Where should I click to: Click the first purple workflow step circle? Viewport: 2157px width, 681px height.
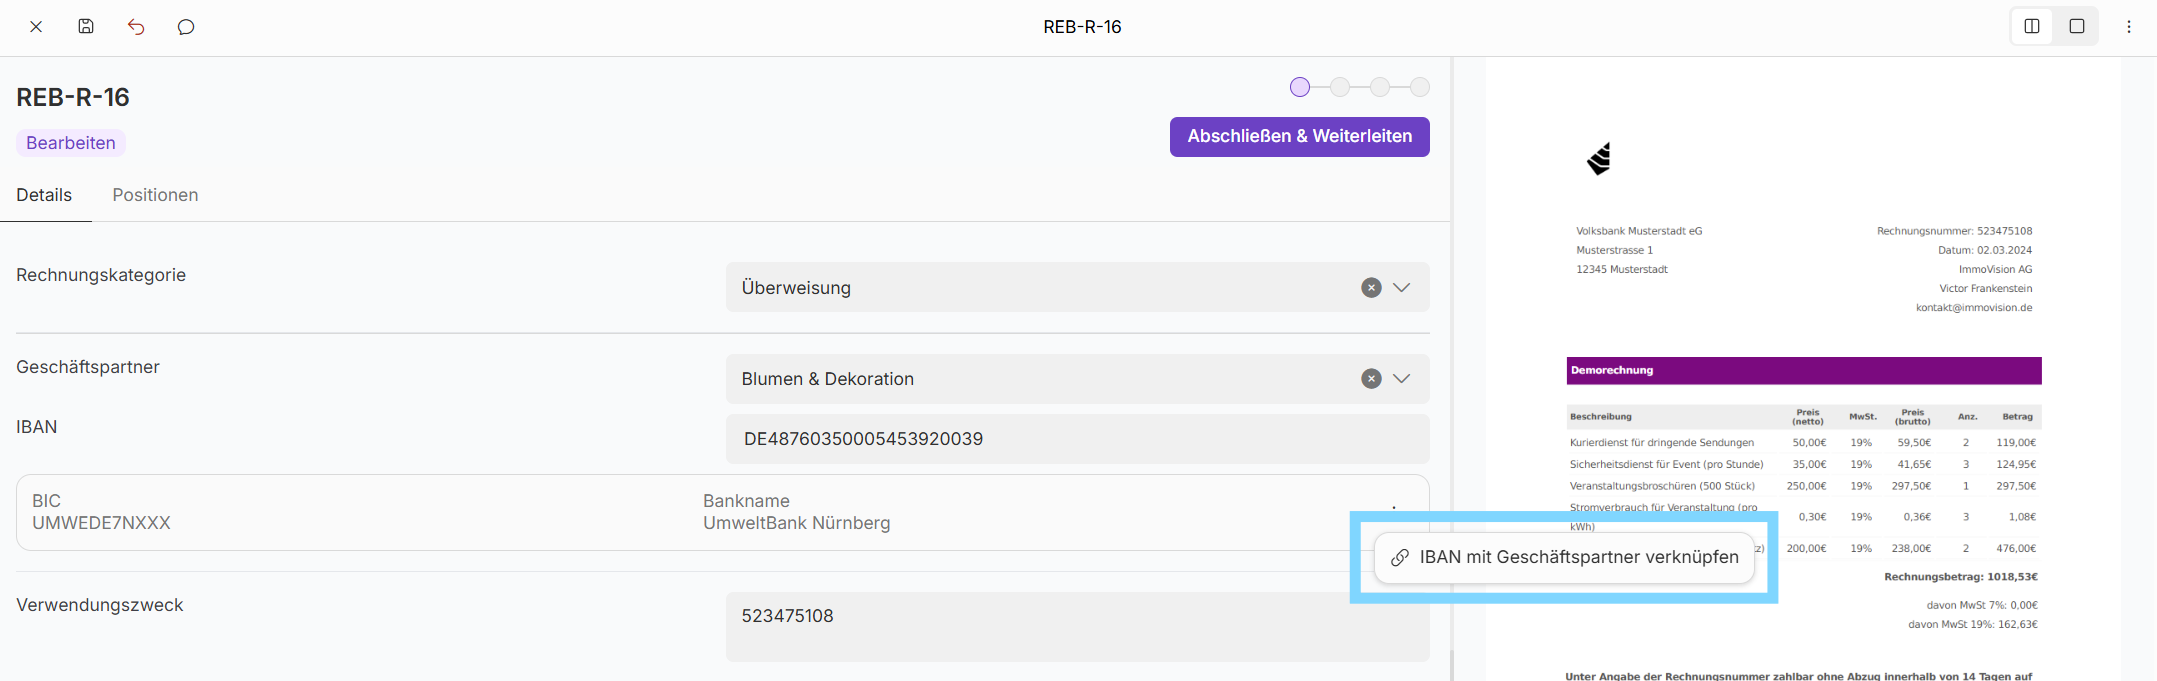(x=1300, y=87)
